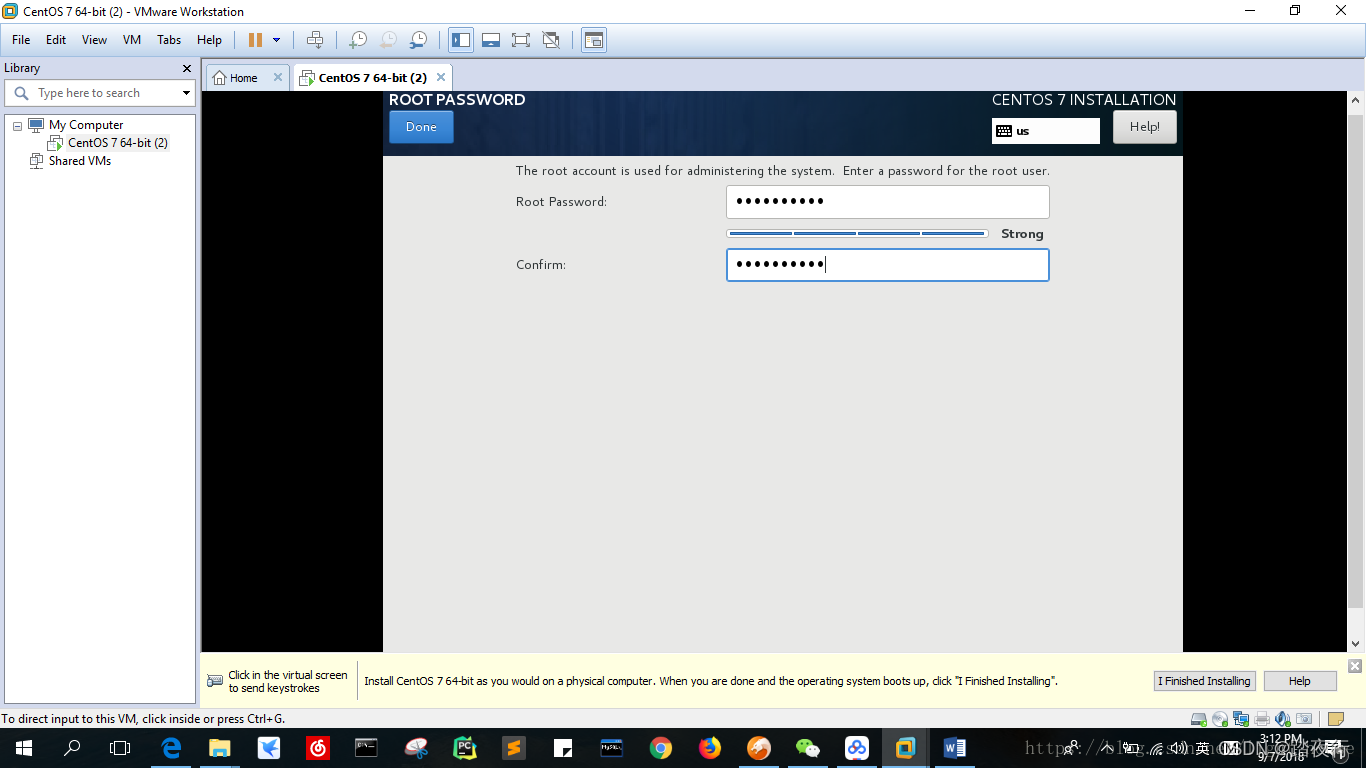1366x768 pixels.
Task: Open the command prompt taskbar icon
Action: point(367,748)
